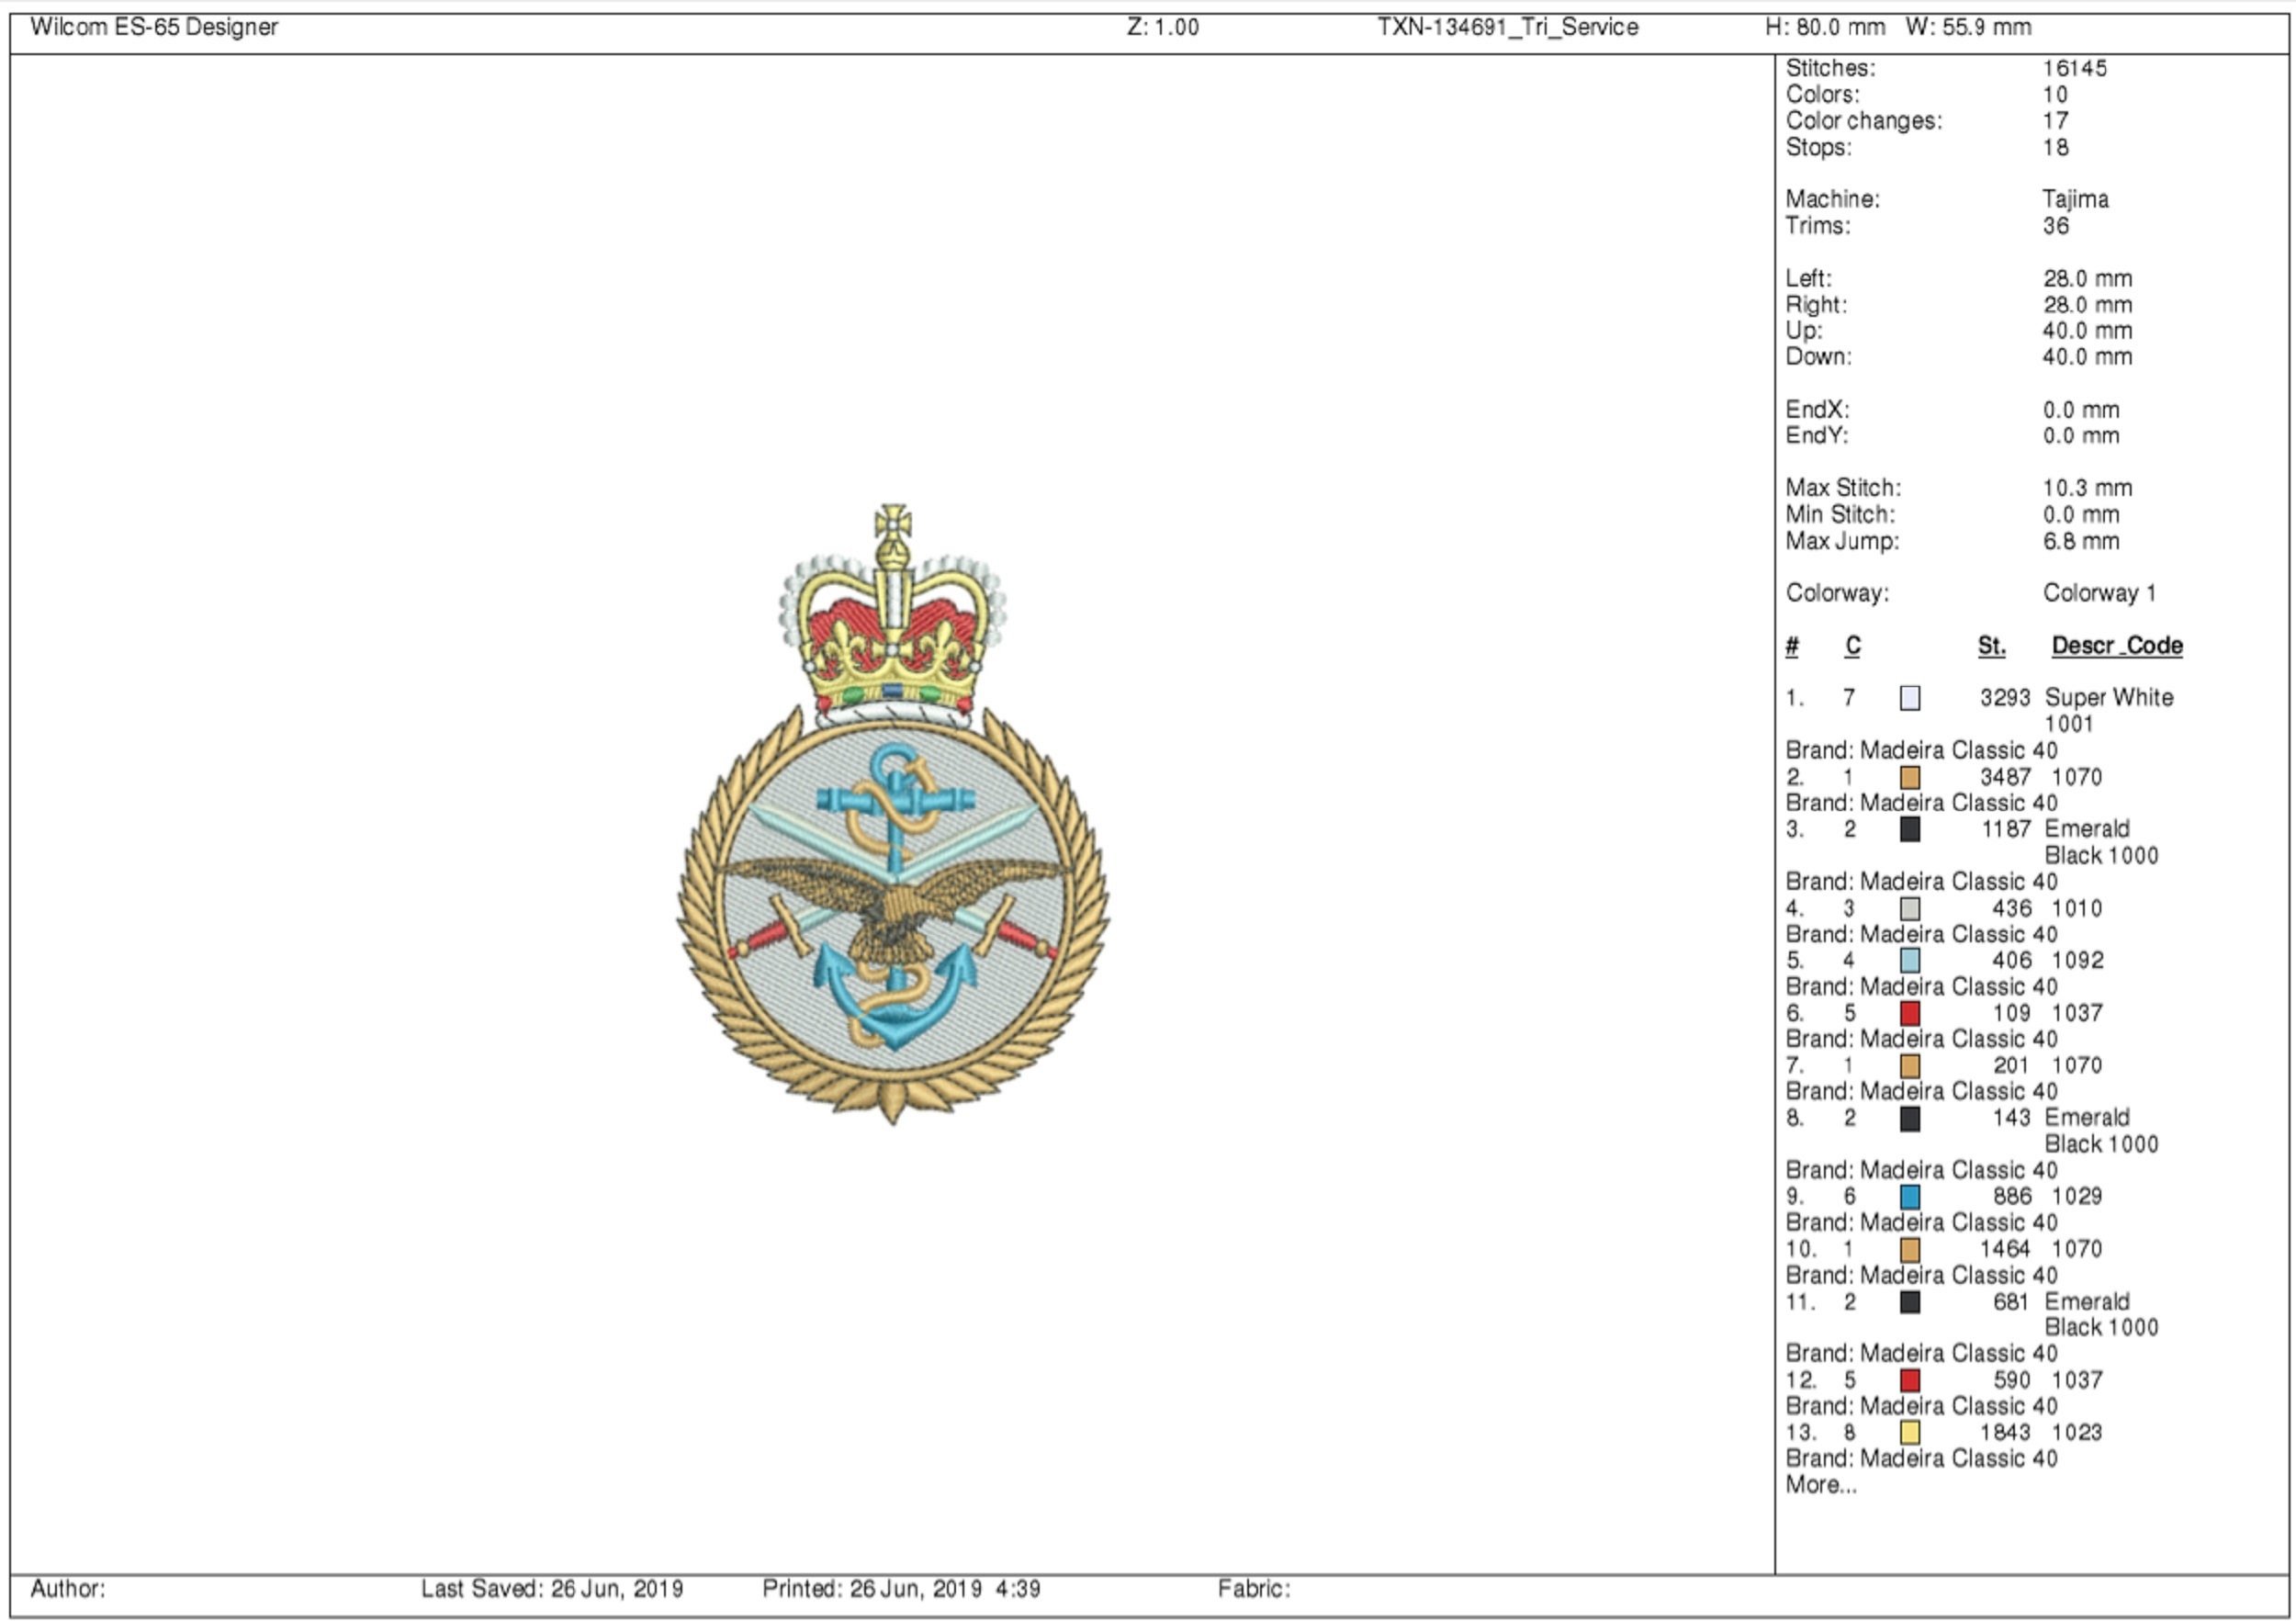Click the St. column header
The height and width of the screenshot is (1621, 2296).
click(1990, 646)
